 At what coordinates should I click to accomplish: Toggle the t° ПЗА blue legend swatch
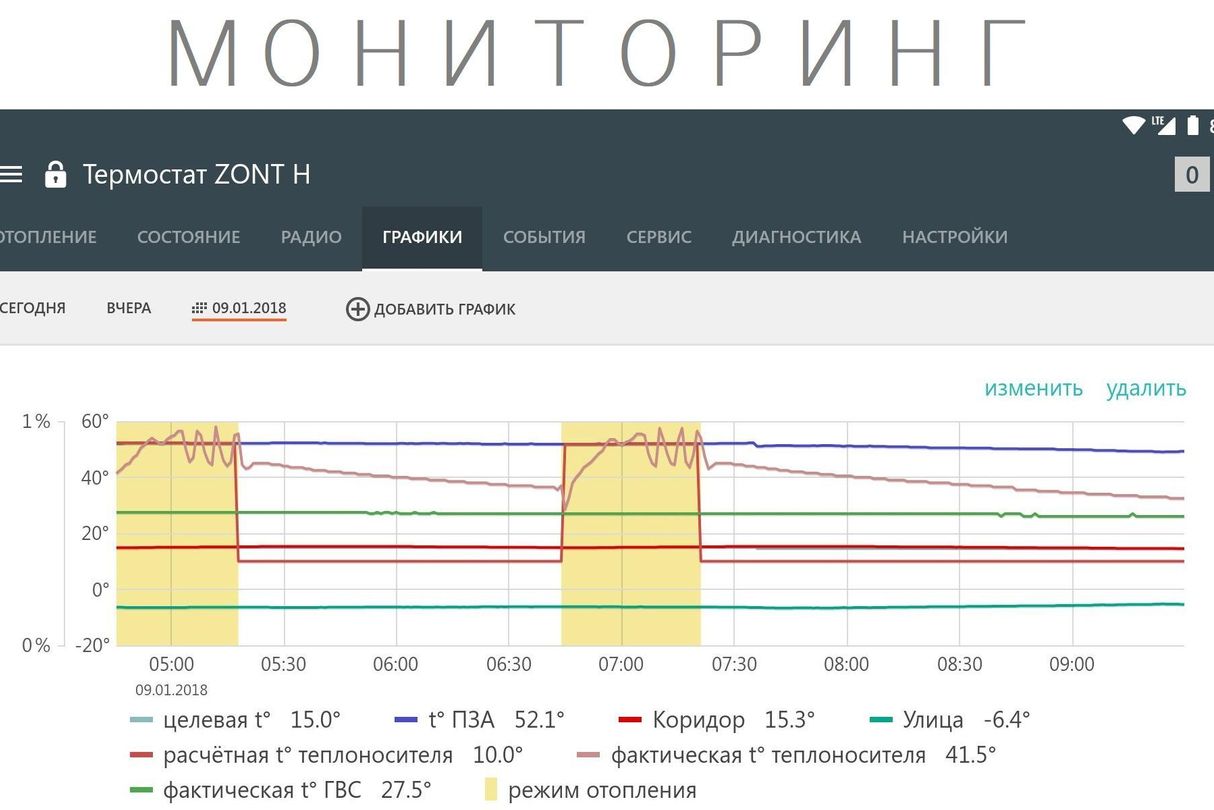click(407, 721)
